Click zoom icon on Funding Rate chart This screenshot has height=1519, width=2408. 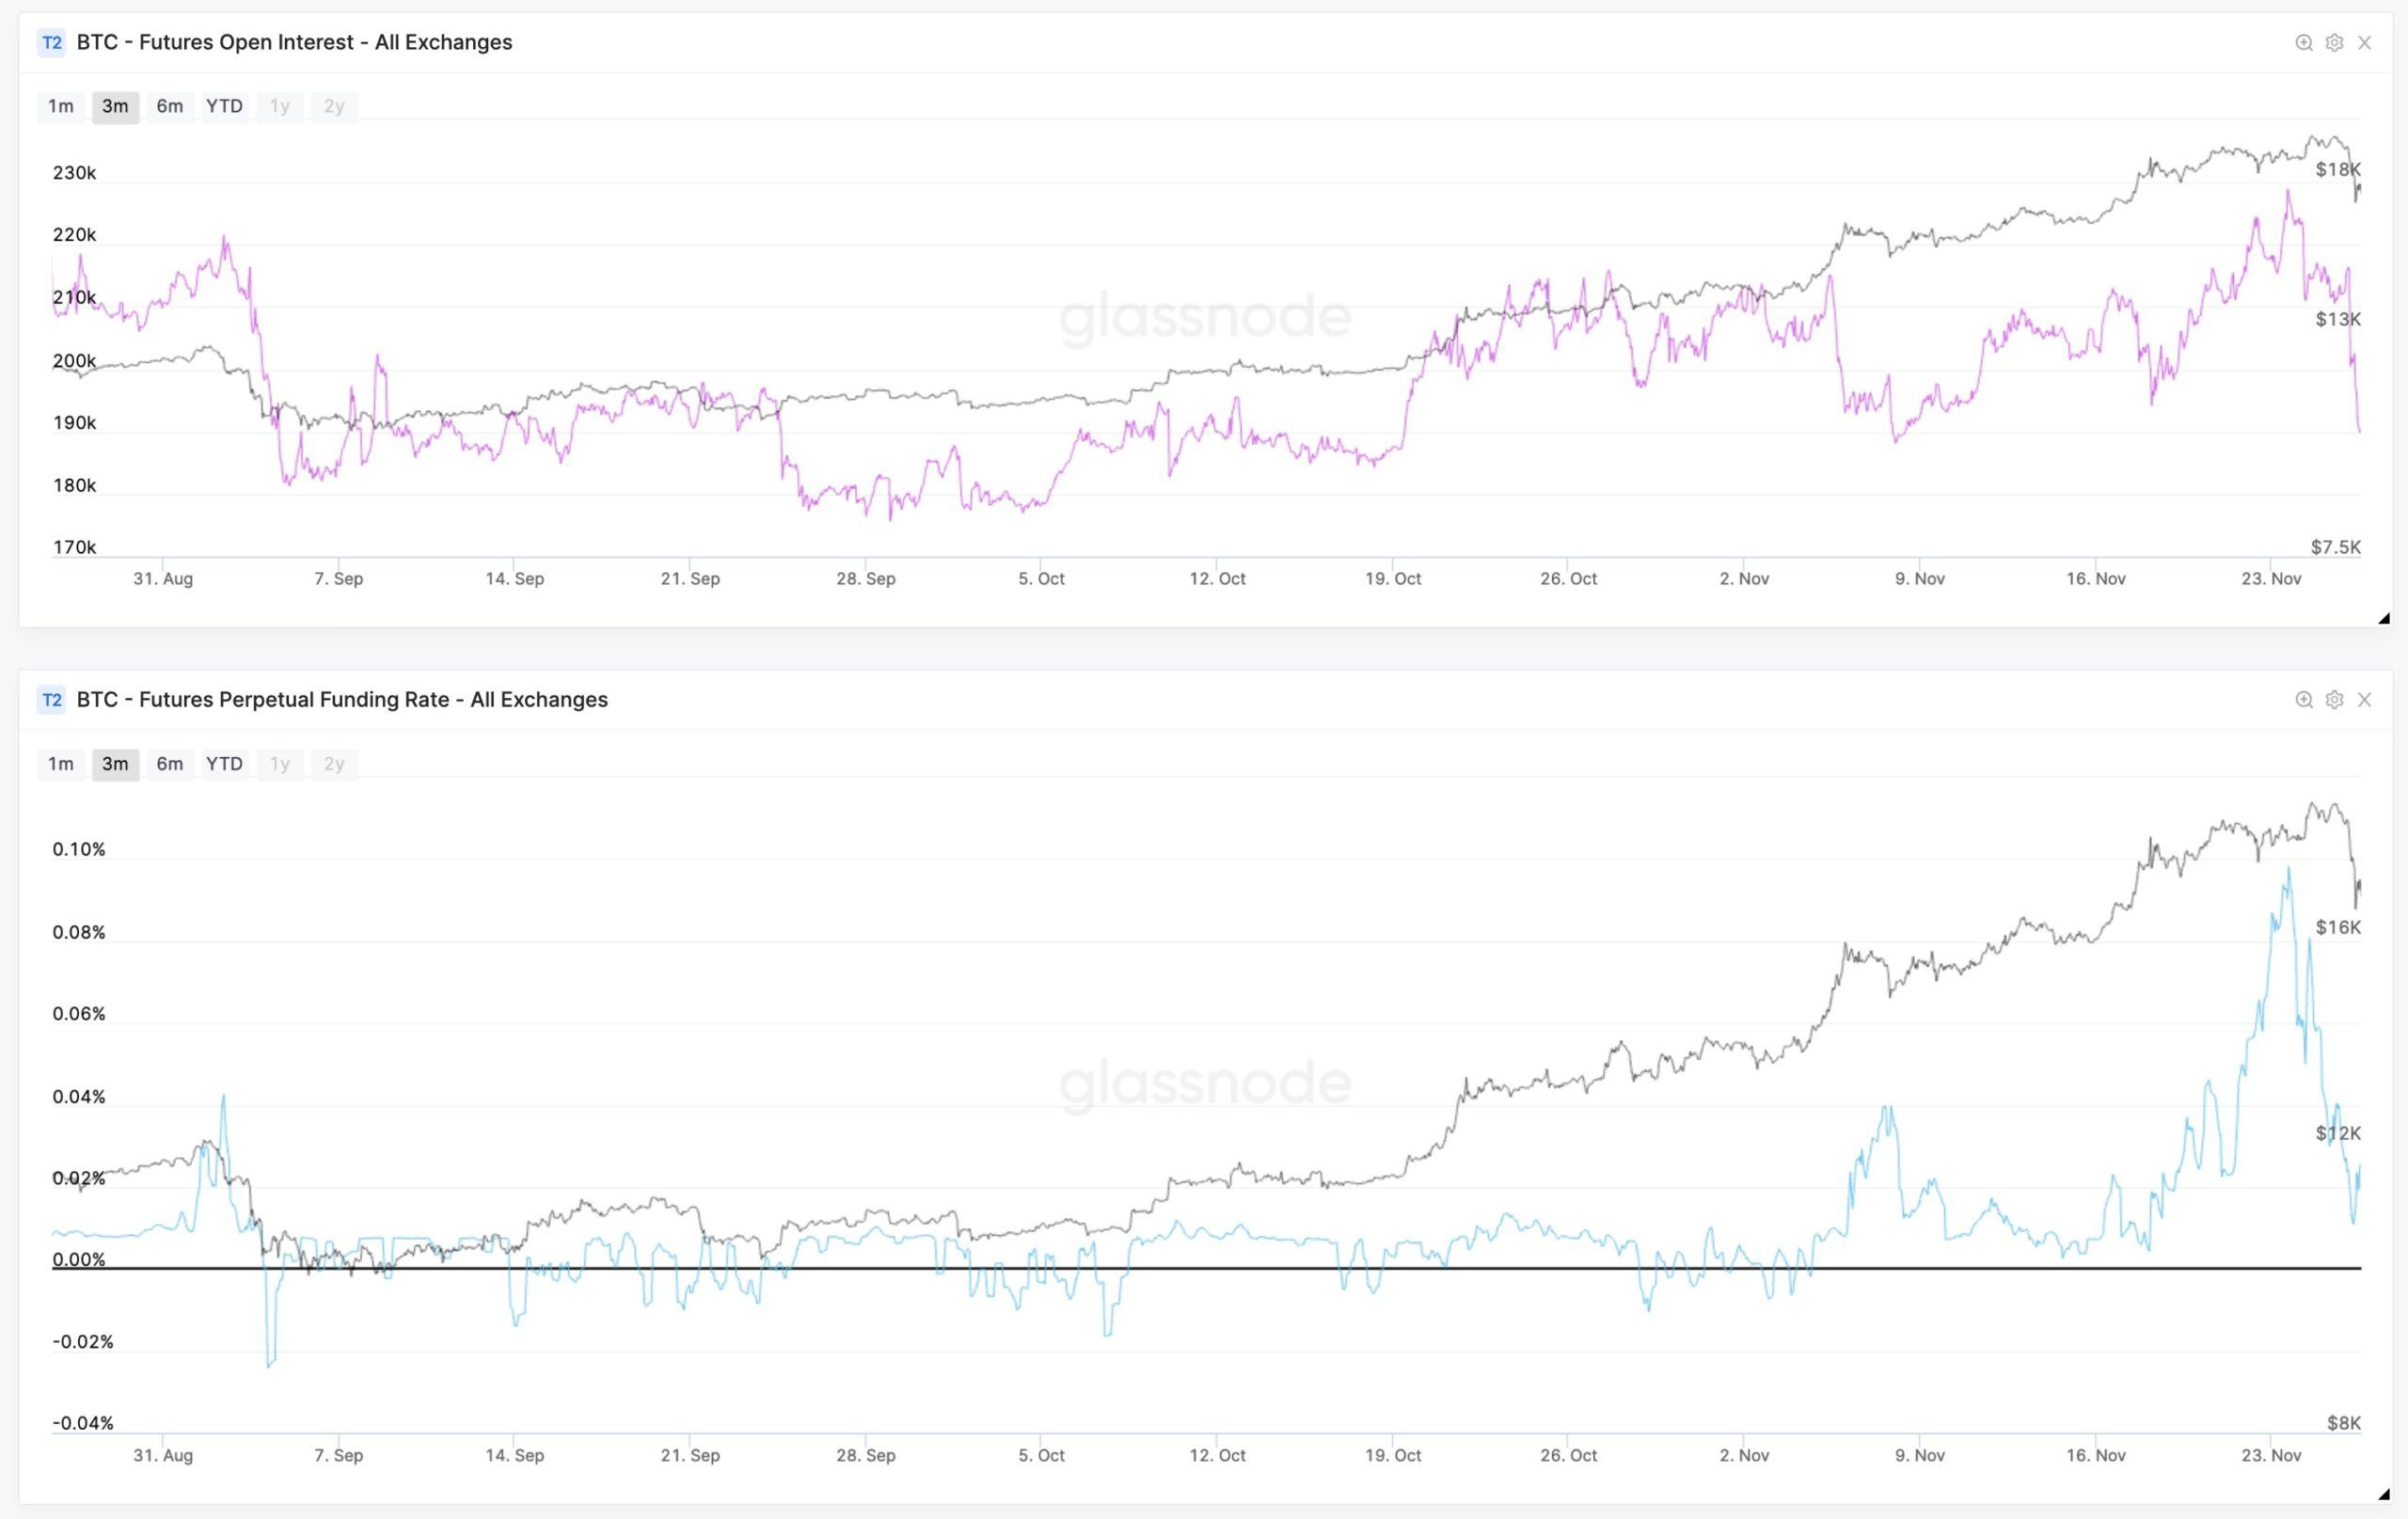tap(2303, 700)
